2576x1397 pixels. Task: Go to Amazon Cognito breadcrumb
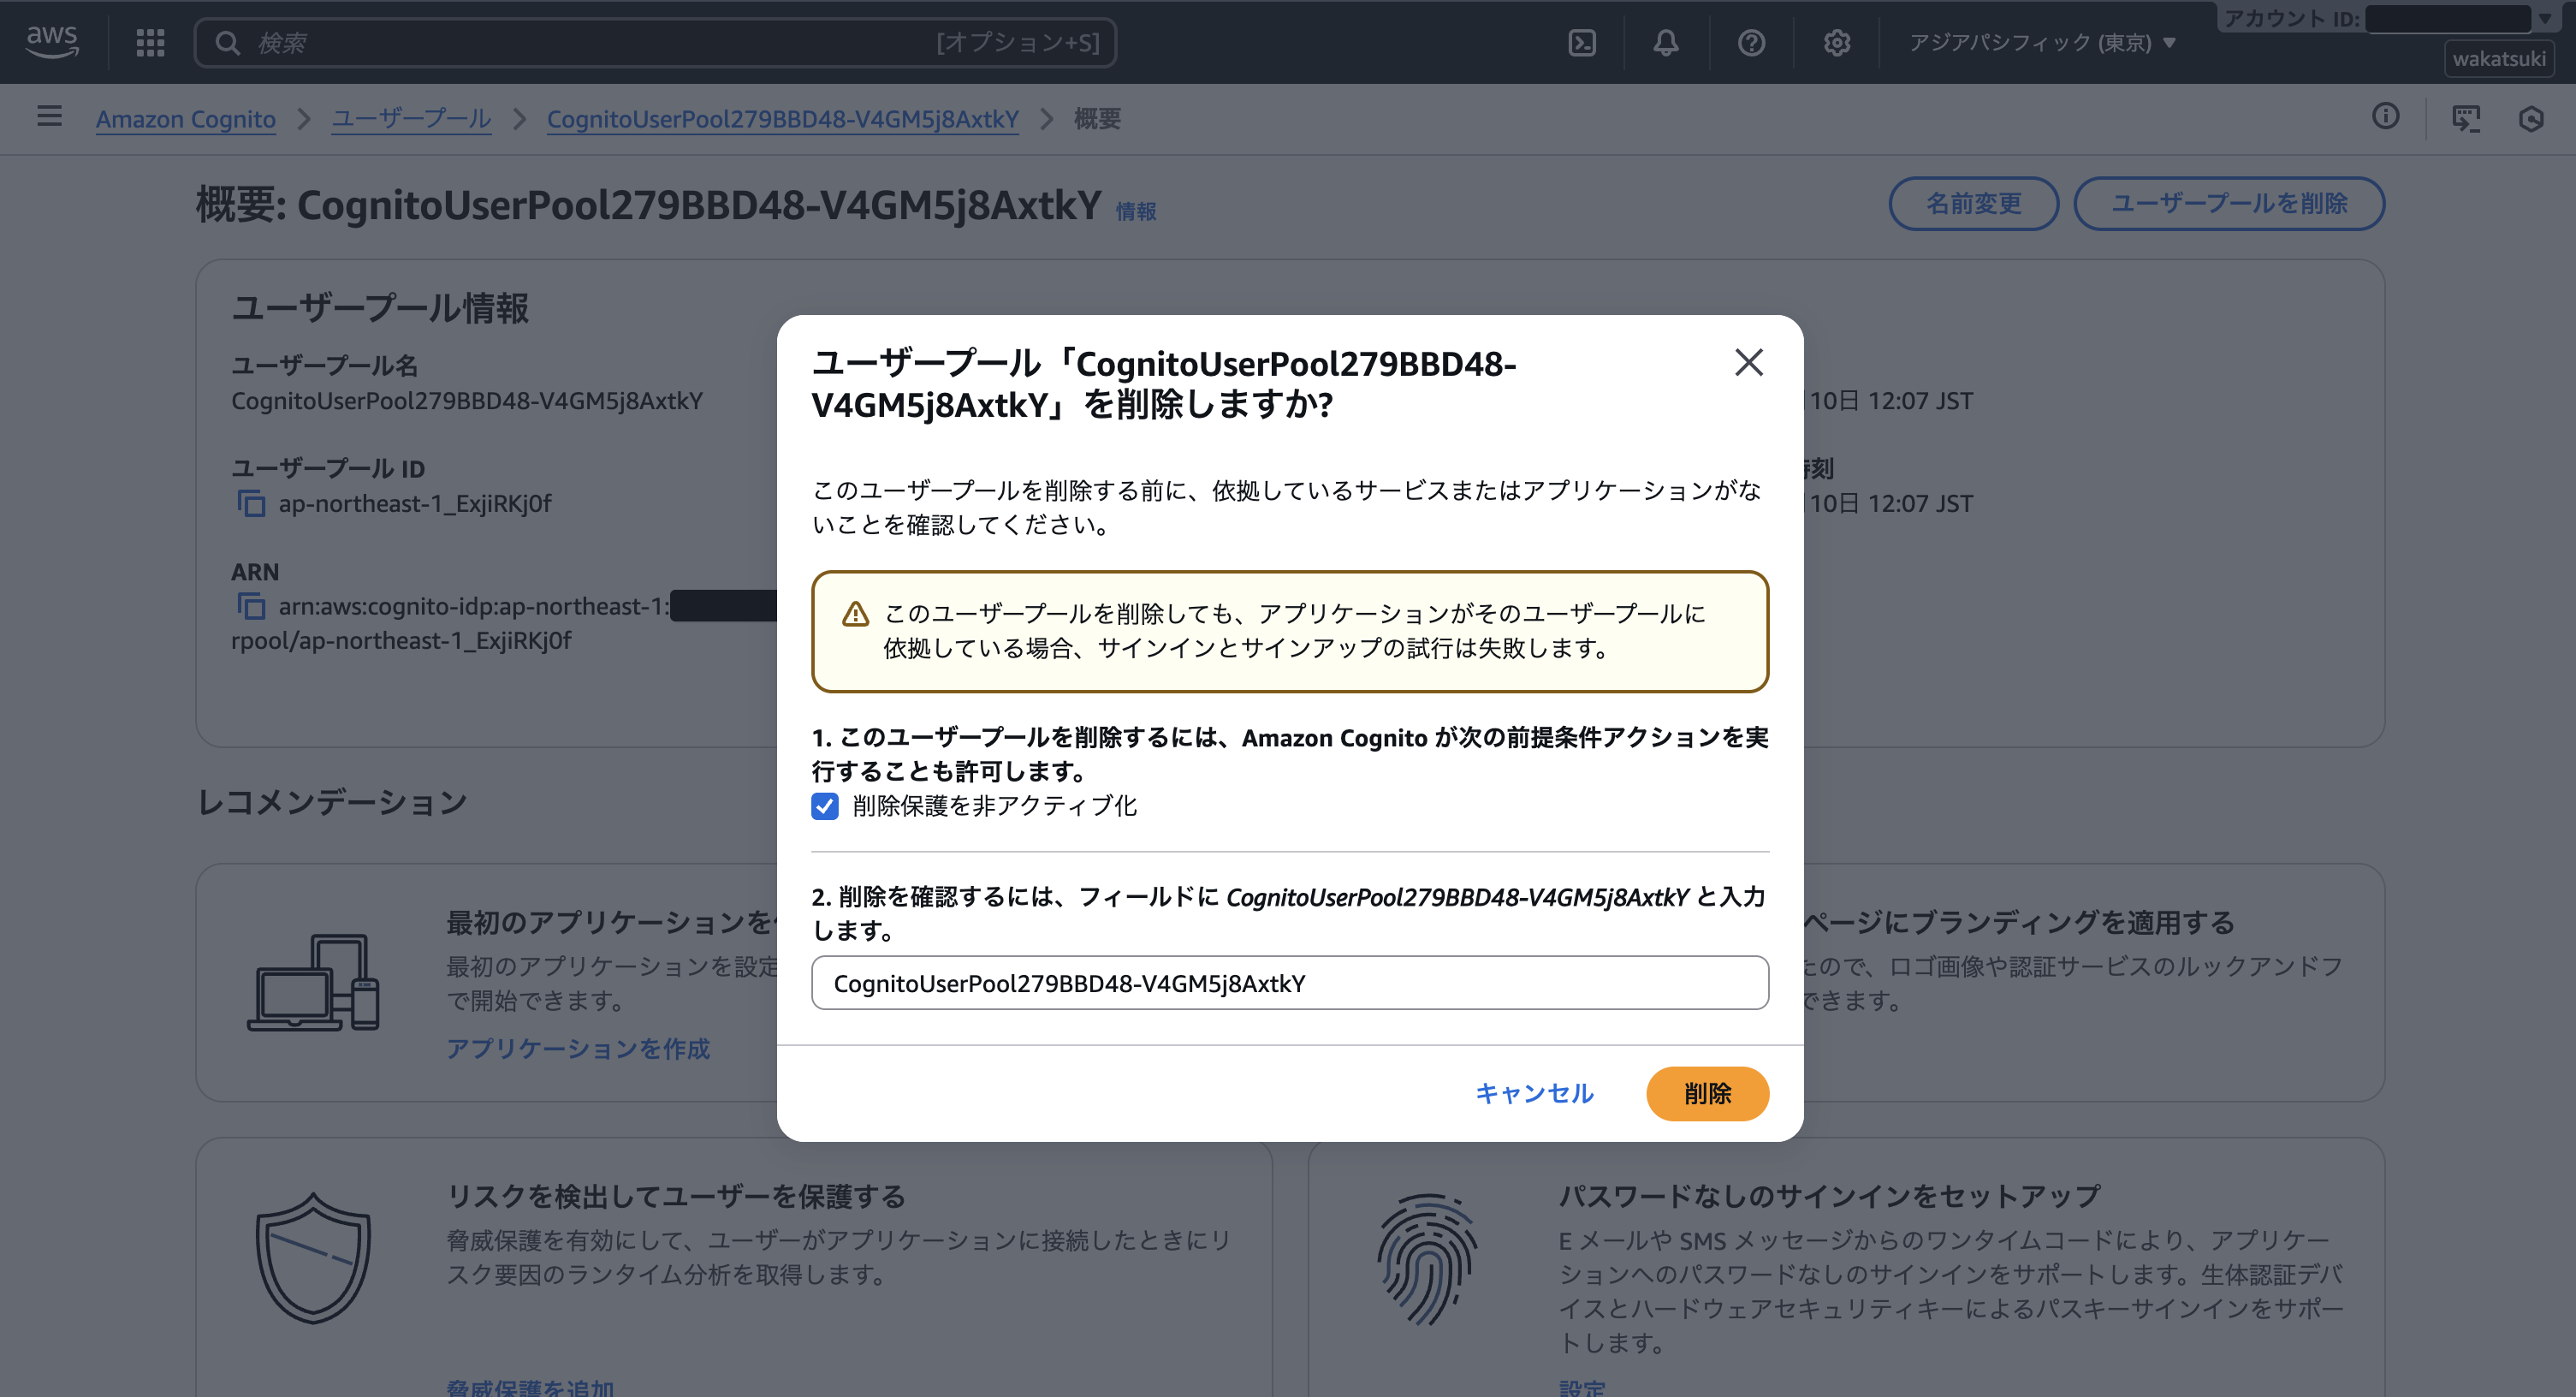(x=186, y=119)
